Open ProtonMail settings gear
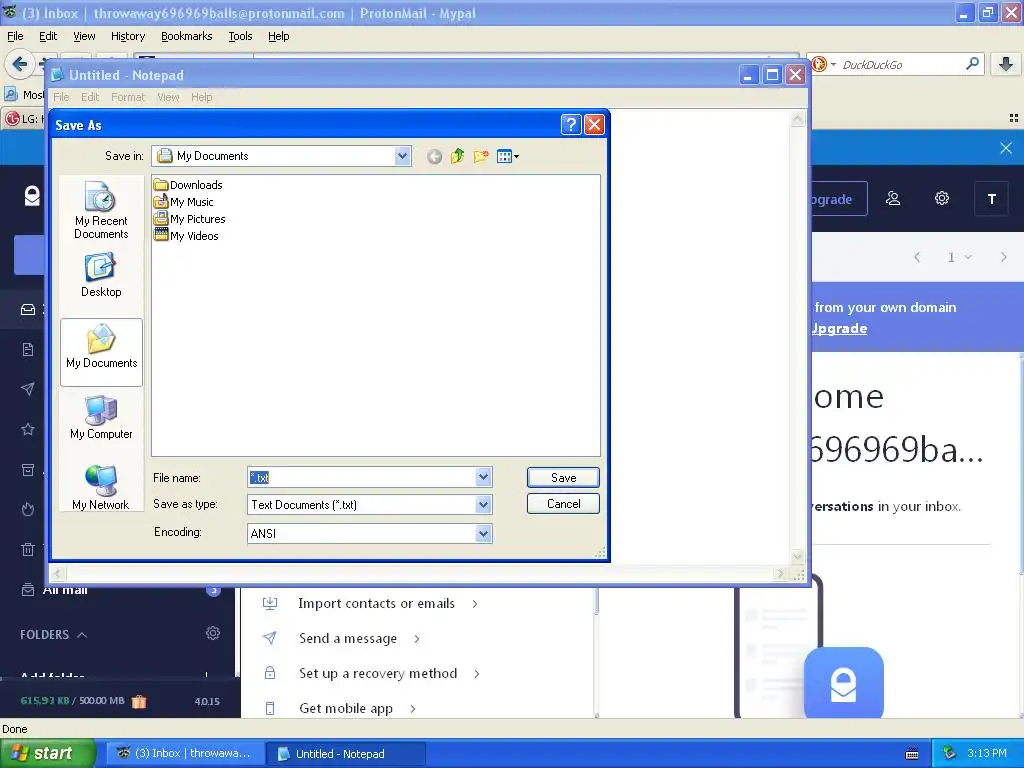The height and width of the screenshot is (768, 1024). pos(941,199)
